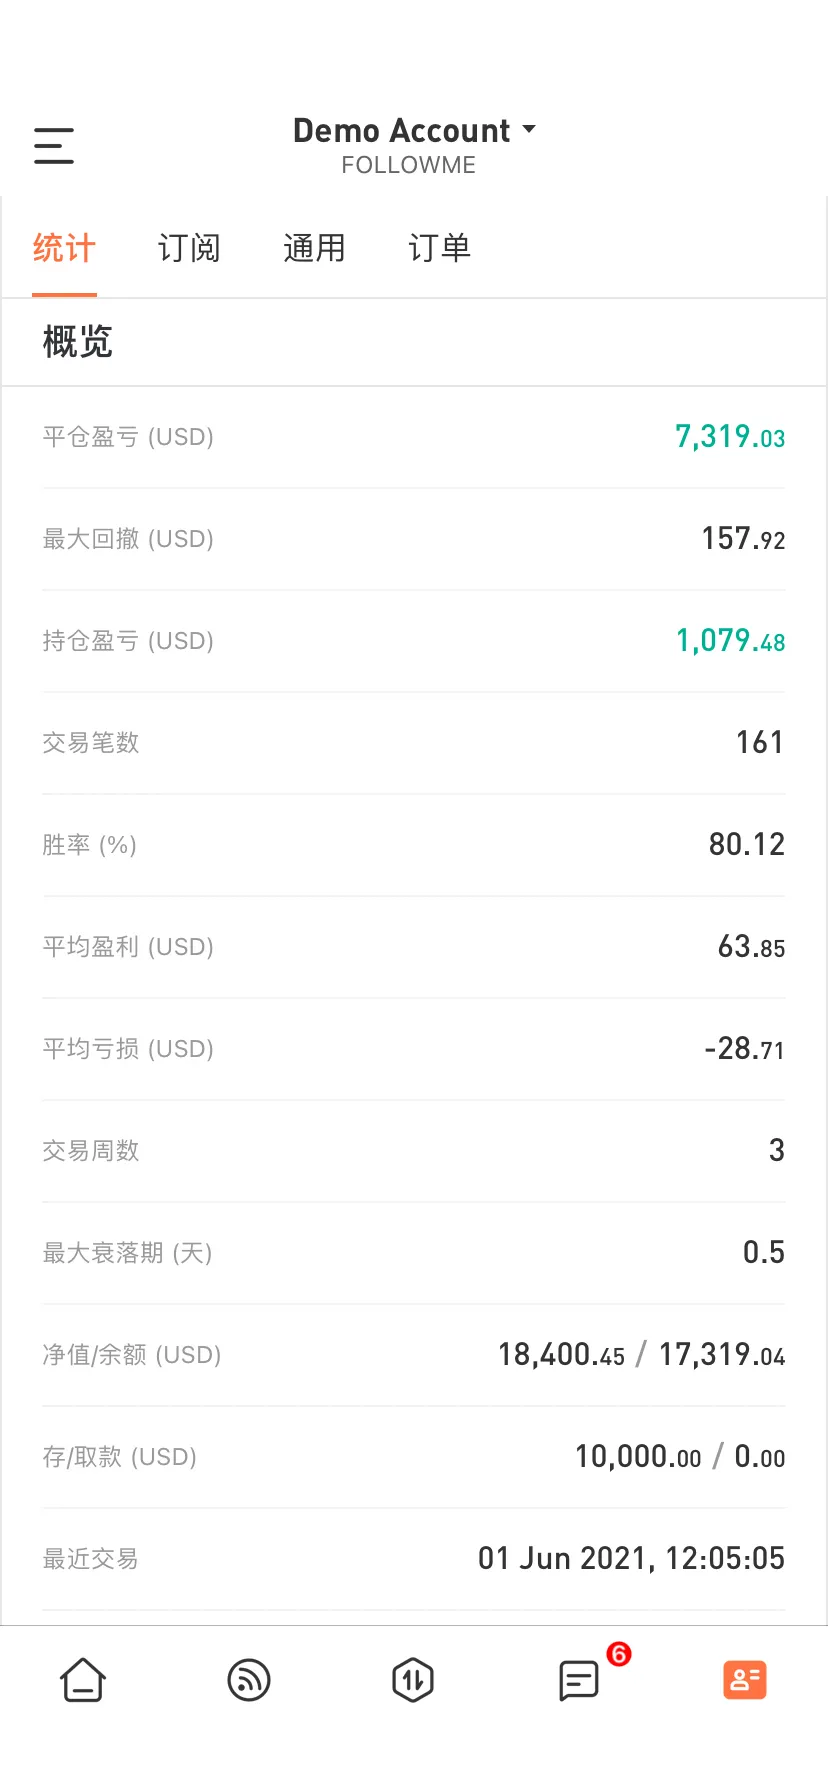
Task: Tap the 净值/余额 (USD) row
Action: click(x=414, y=1355)
